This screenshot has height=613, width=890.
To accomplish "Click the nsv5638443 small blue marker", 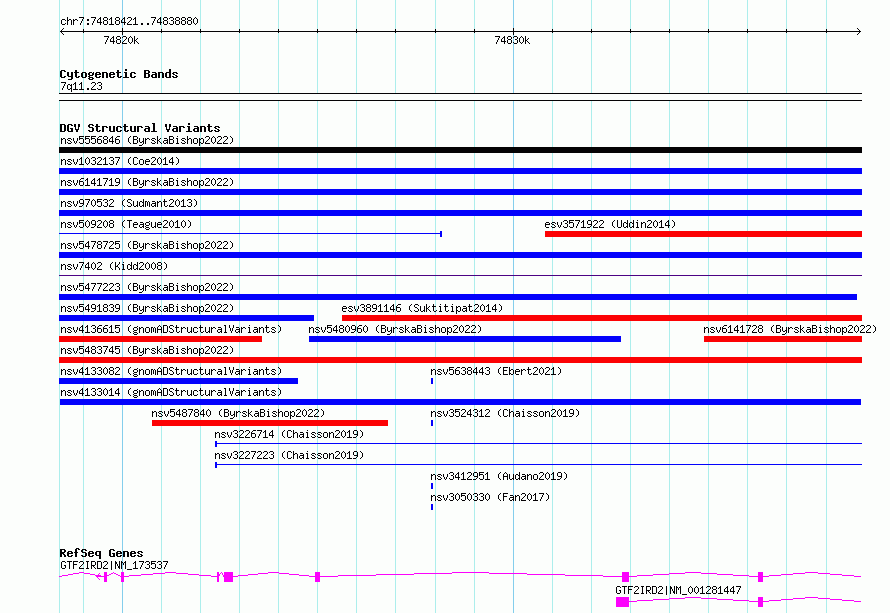I will (432, 381).
